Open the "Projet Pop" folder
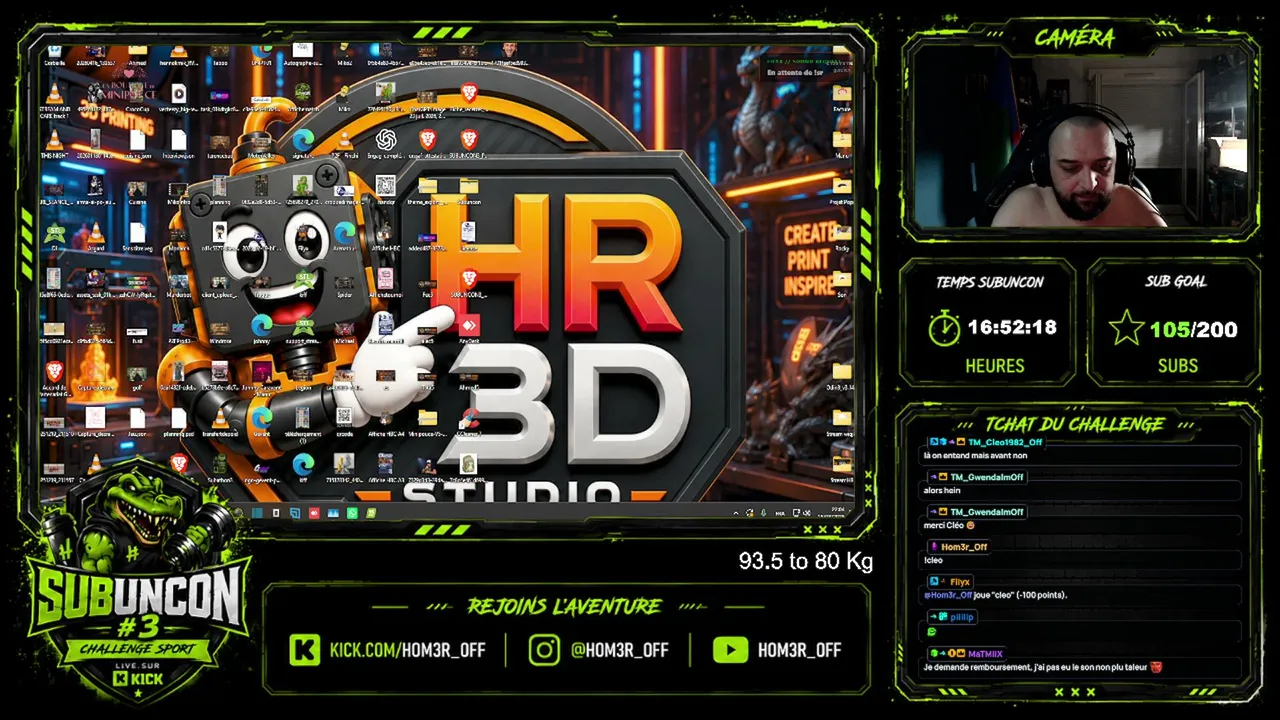Image resolution: width=1280 pixels, height=720 pixels. [x=842, y=190]
